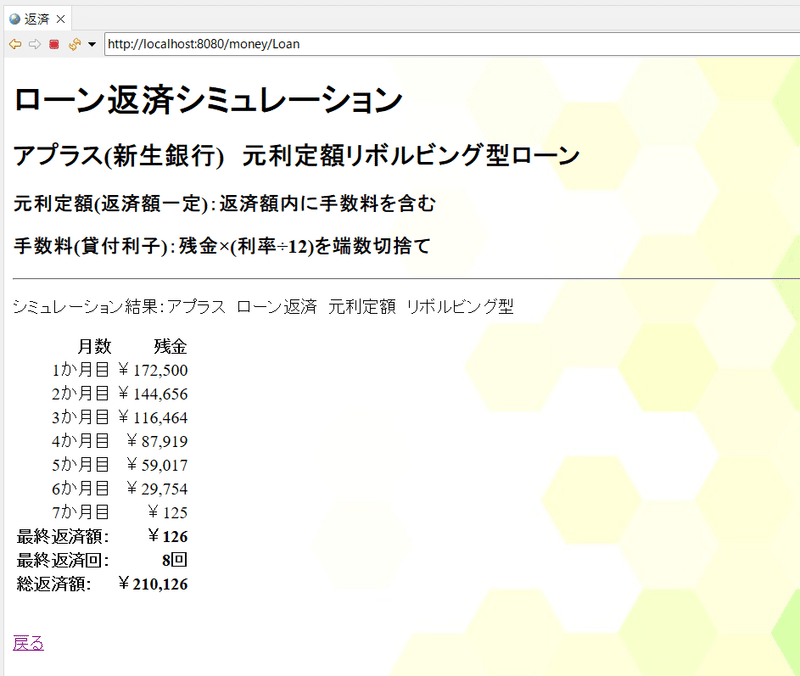Click the ￥126 final payment value

point(167,536)
